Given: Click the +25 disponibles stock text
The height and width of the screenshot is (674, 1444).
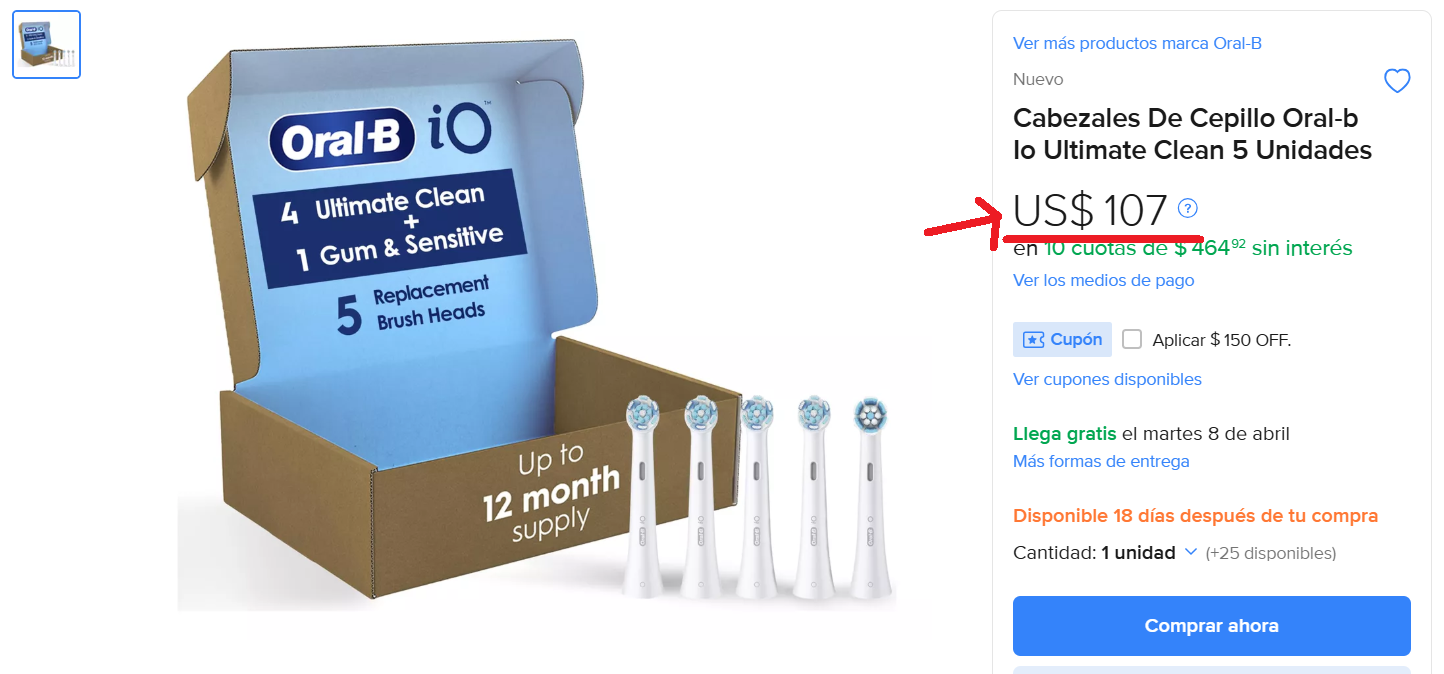Looking at the screenshot, I should click(1270, 553).
